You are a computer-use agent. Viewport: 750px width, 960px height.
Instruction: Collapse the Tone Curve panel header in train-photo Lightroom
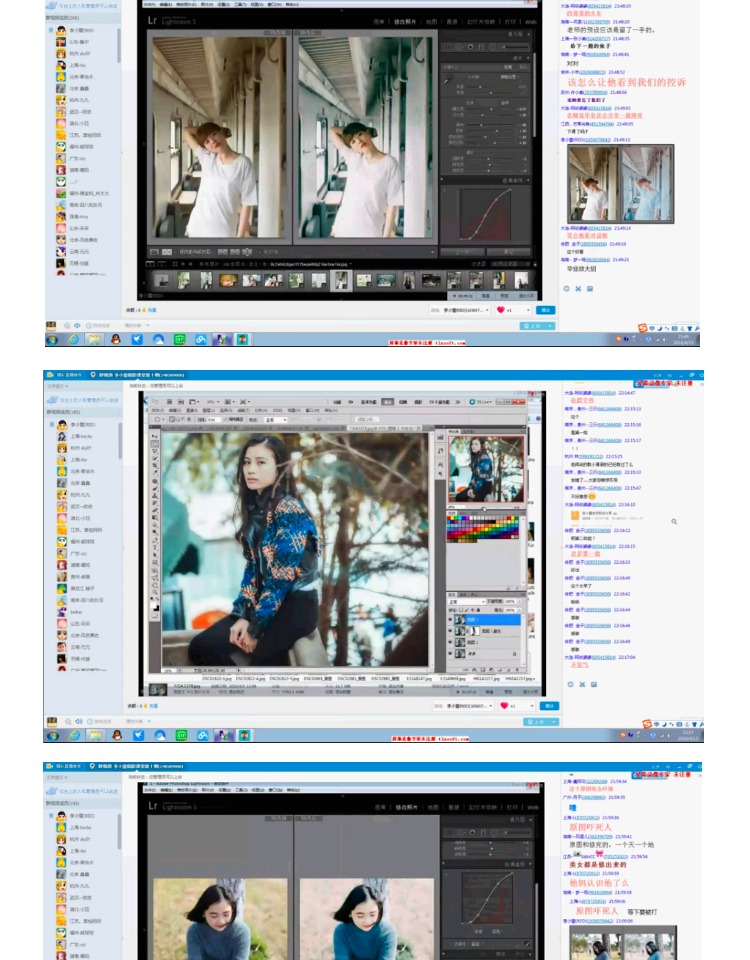(x=486, y=180)
